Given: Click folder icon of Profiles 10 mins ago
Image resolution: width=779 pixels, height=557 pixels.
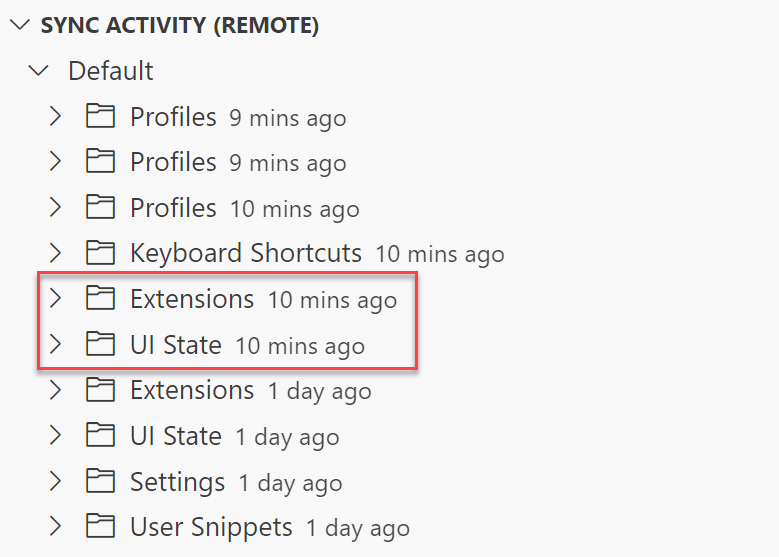Looking at the screenshot, I should [100, 207].
